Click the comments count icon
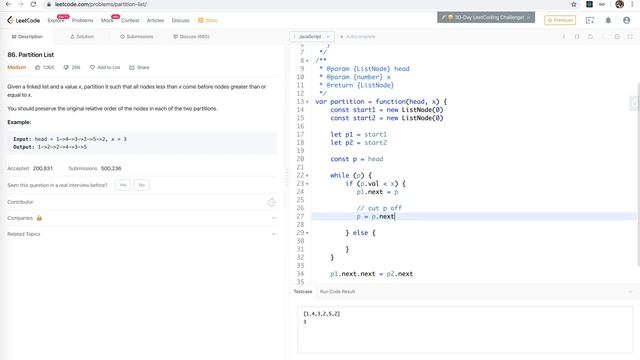Image resolution: width=640 pixels, height=360 pixels. pyautogui.click(x=66, y=67)
